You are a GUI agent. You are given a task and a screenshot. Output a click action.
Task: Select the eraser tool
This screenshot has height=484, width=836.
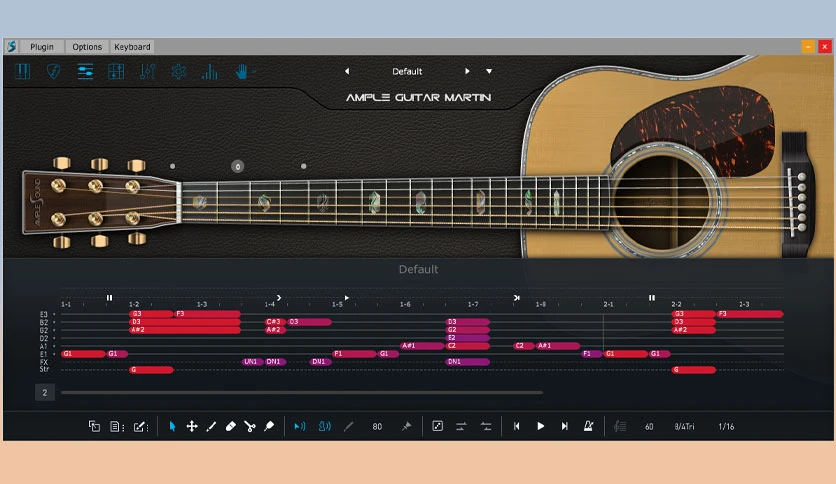click(x=230, y=426)
